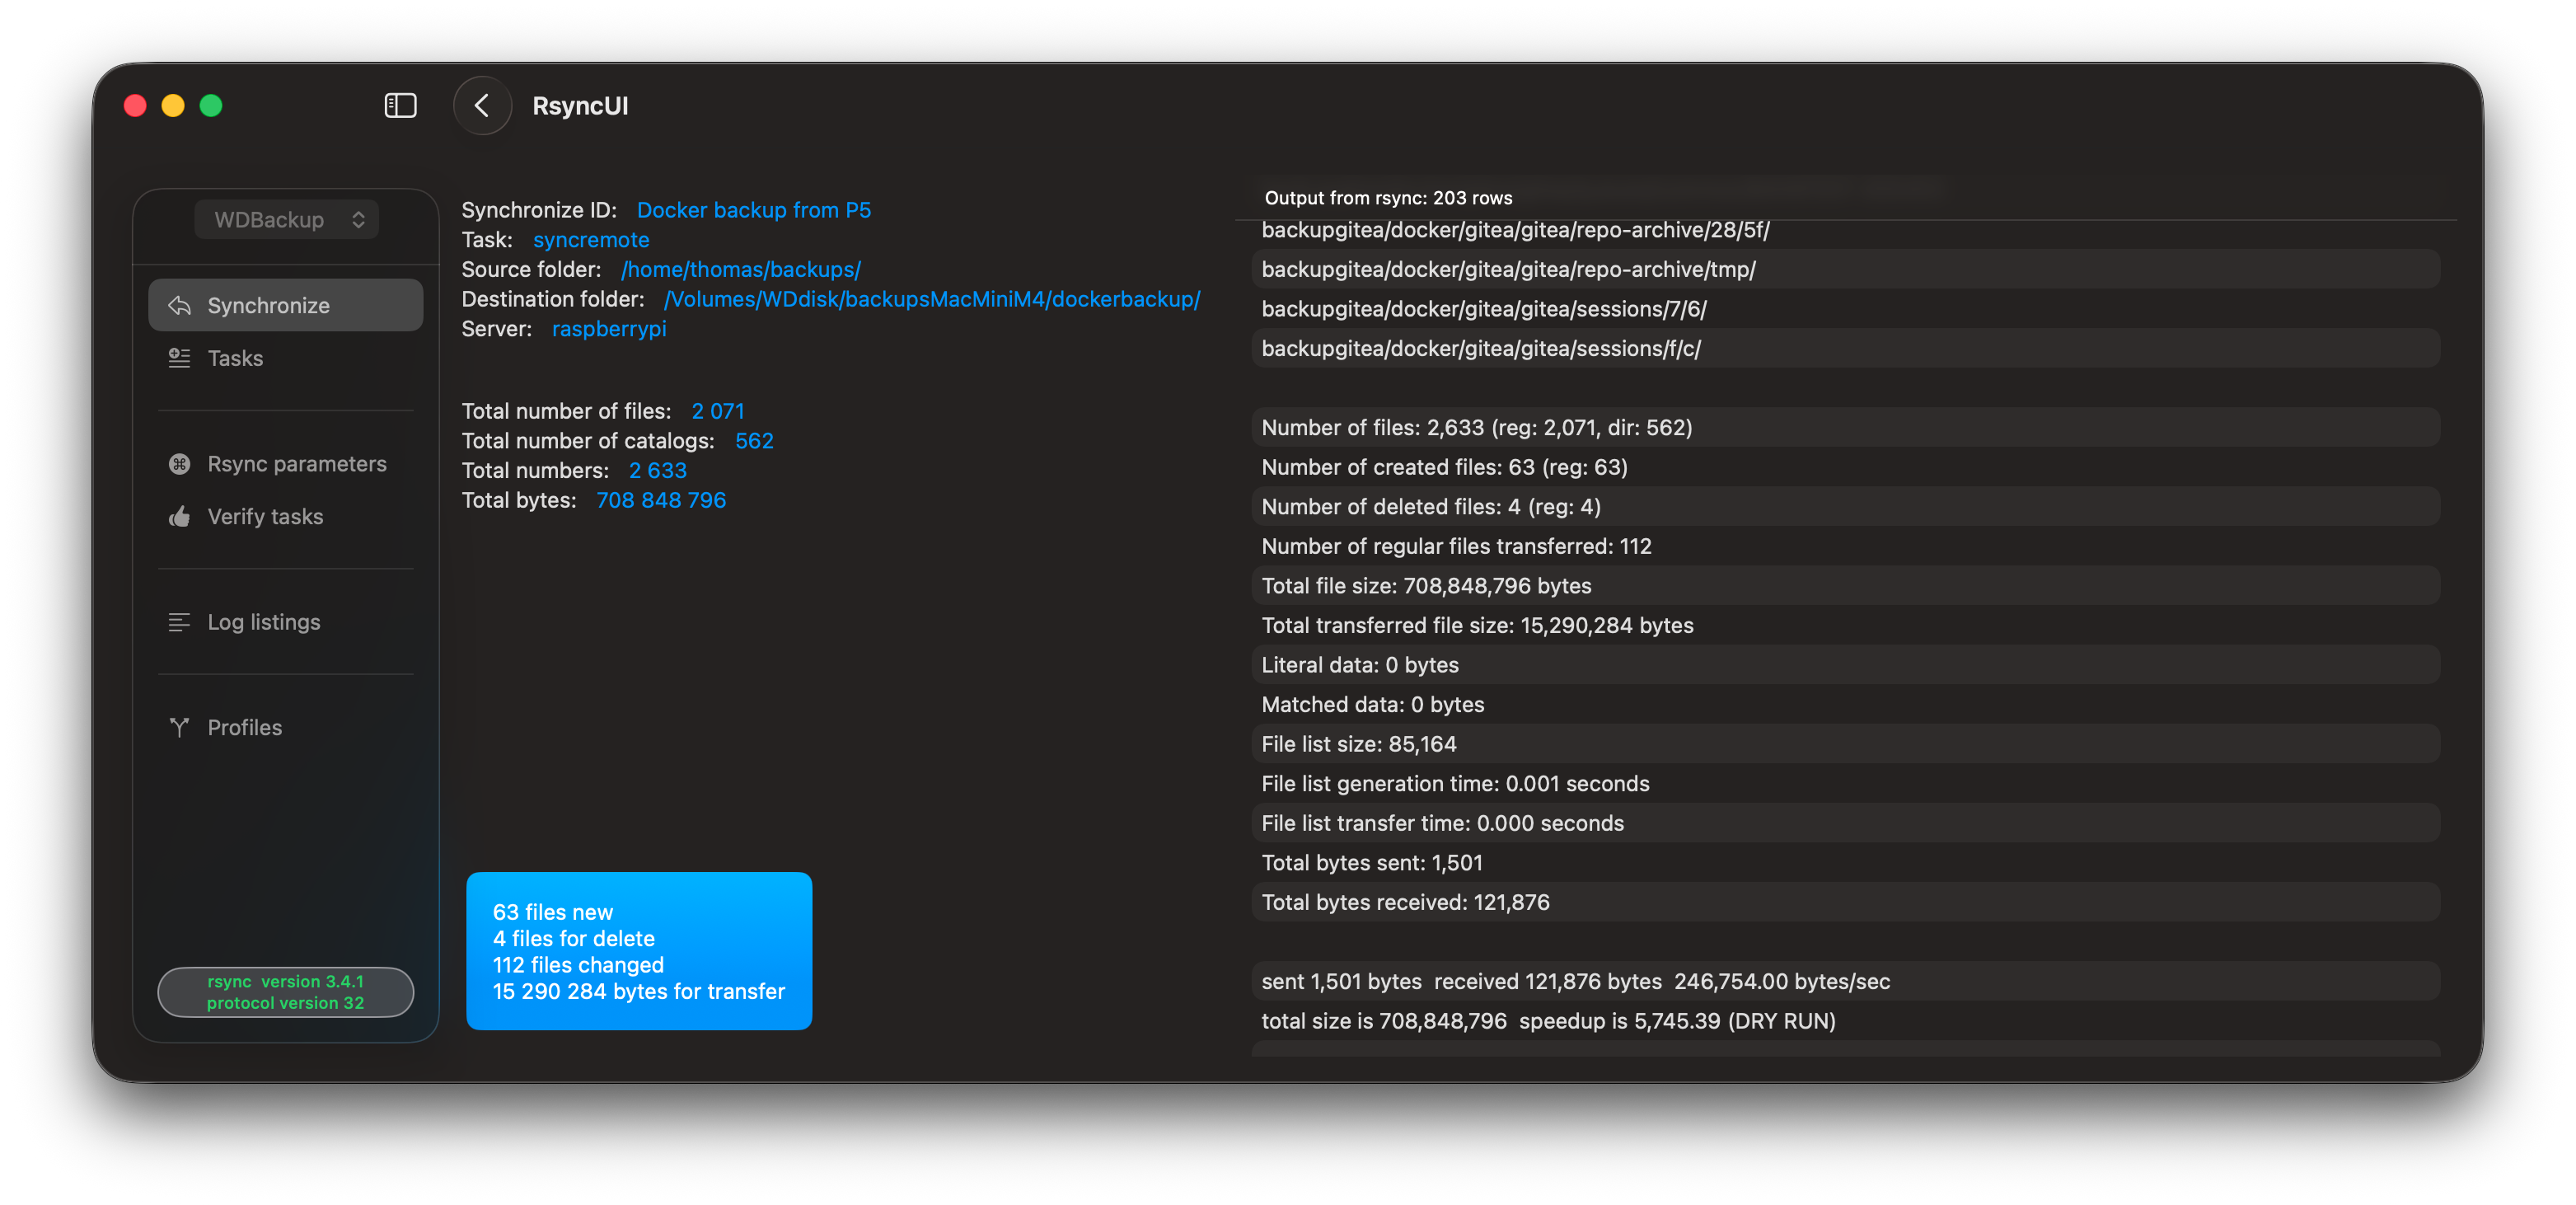2576x1205 pixels.
Task: Click the Synchronize arrow icon
Action: [x=179, y=305]
